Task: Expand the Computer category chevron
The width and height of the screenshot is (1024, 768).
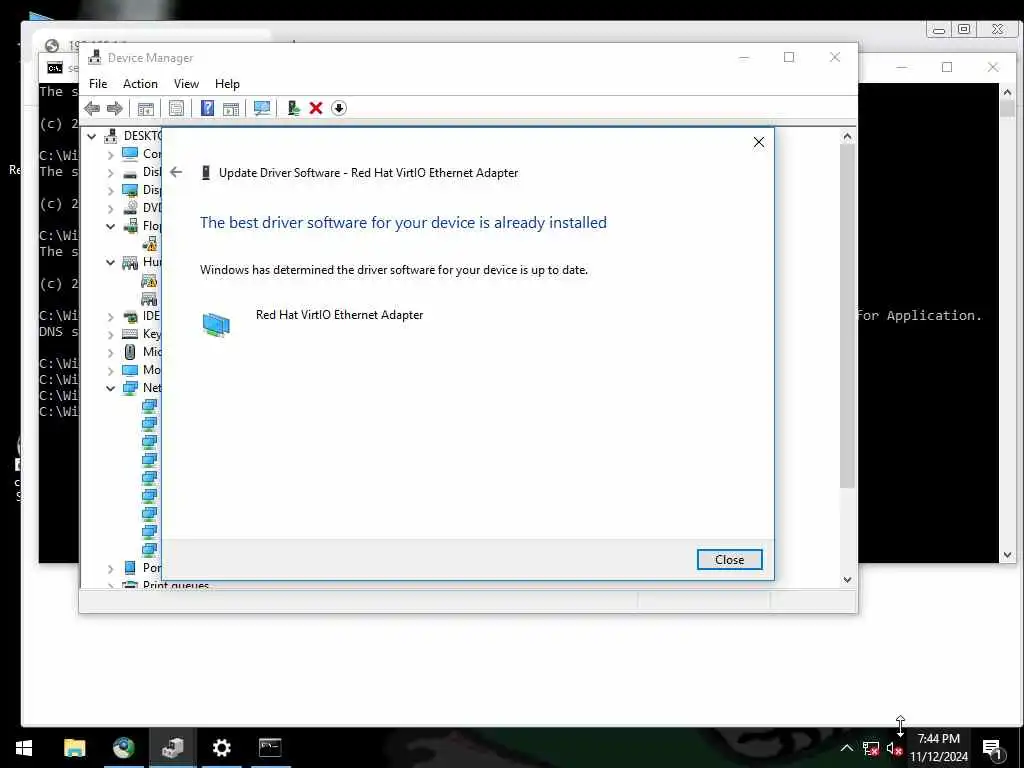Action: (x=110, y=155)
